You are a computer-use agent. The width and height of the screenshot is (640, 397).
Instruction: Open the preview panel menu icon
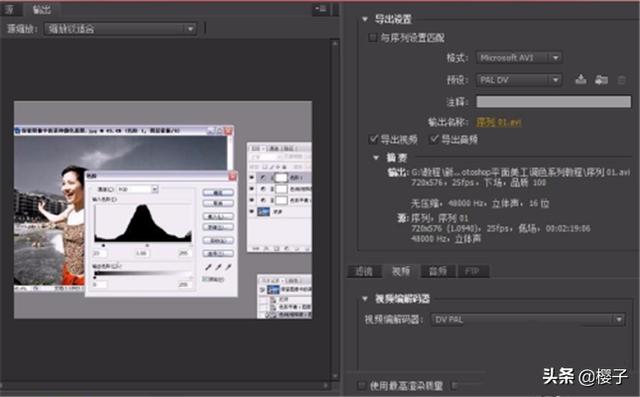[320, 9]
